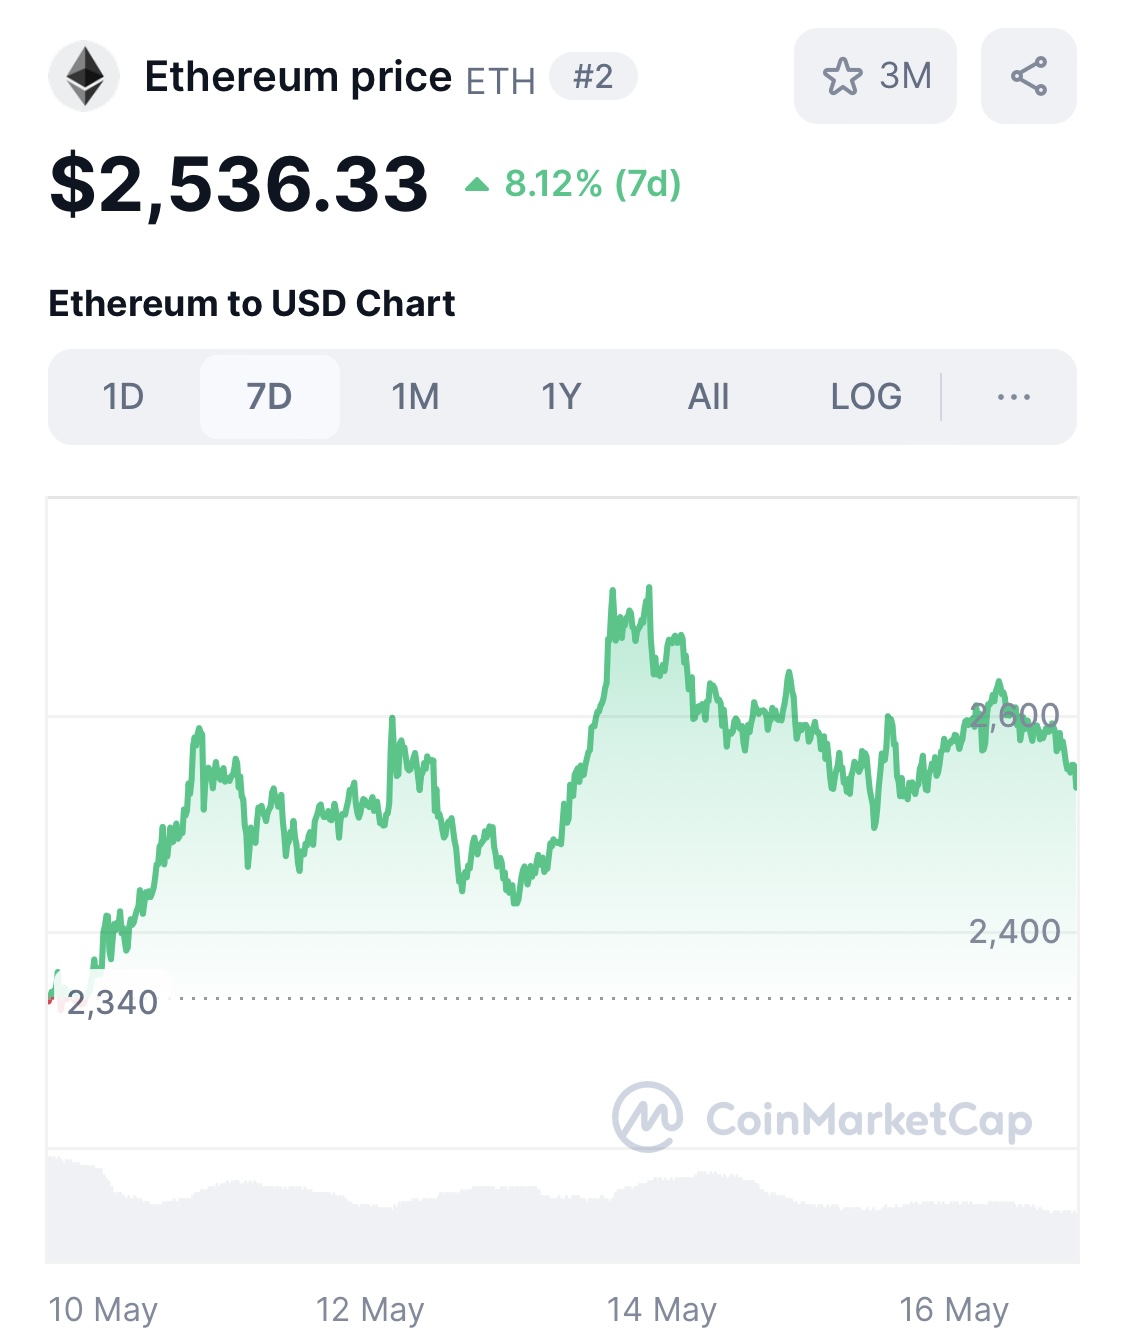The width and height of the screenshot is (1125, 1335).
Task: Click the green up-arrow change indicator
Action: point(477,184)
